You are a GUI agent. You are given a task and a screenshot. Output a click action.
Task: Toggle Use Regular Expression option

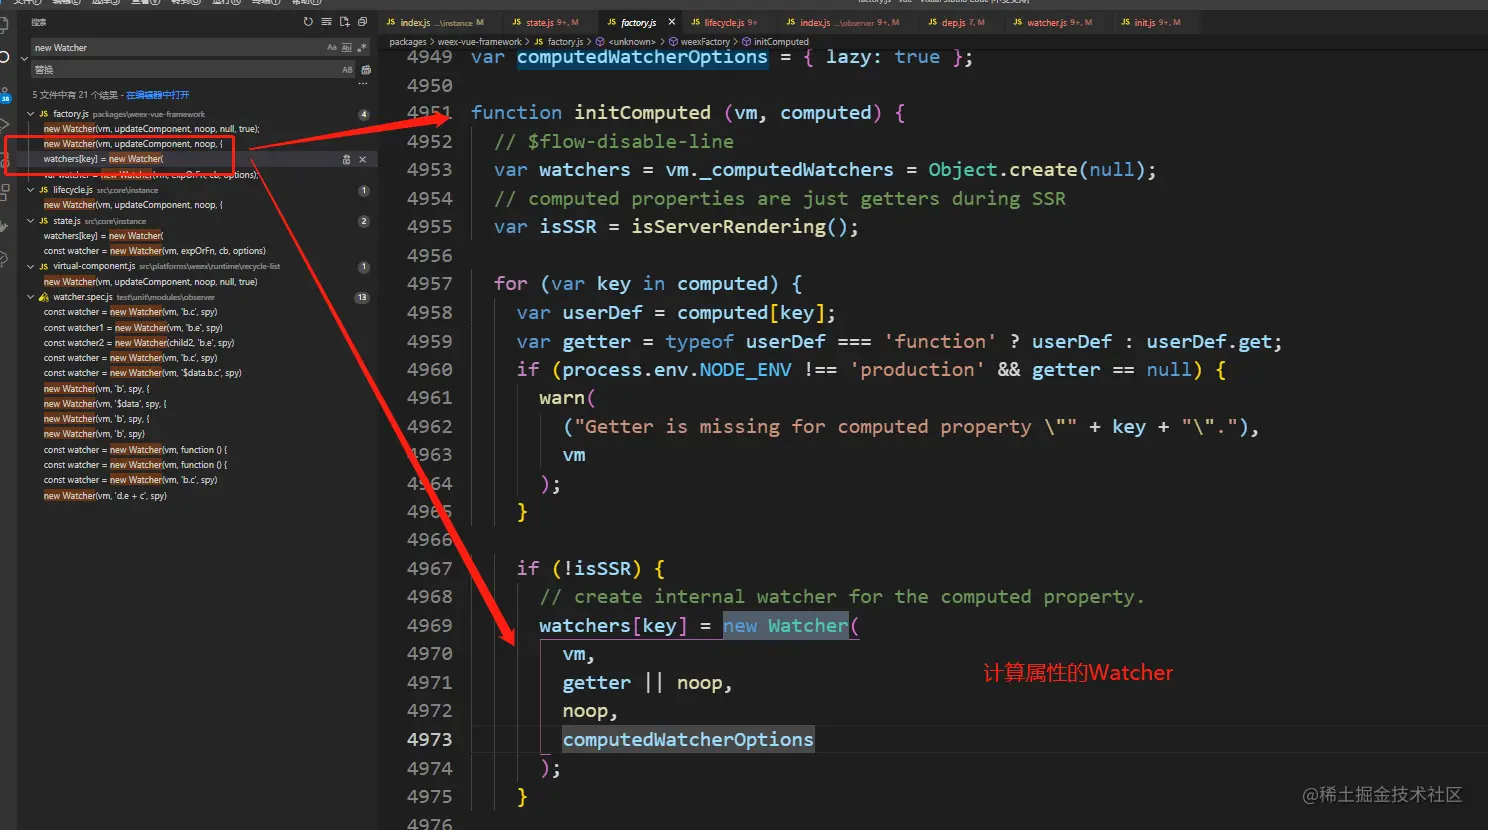click(361, 48)
